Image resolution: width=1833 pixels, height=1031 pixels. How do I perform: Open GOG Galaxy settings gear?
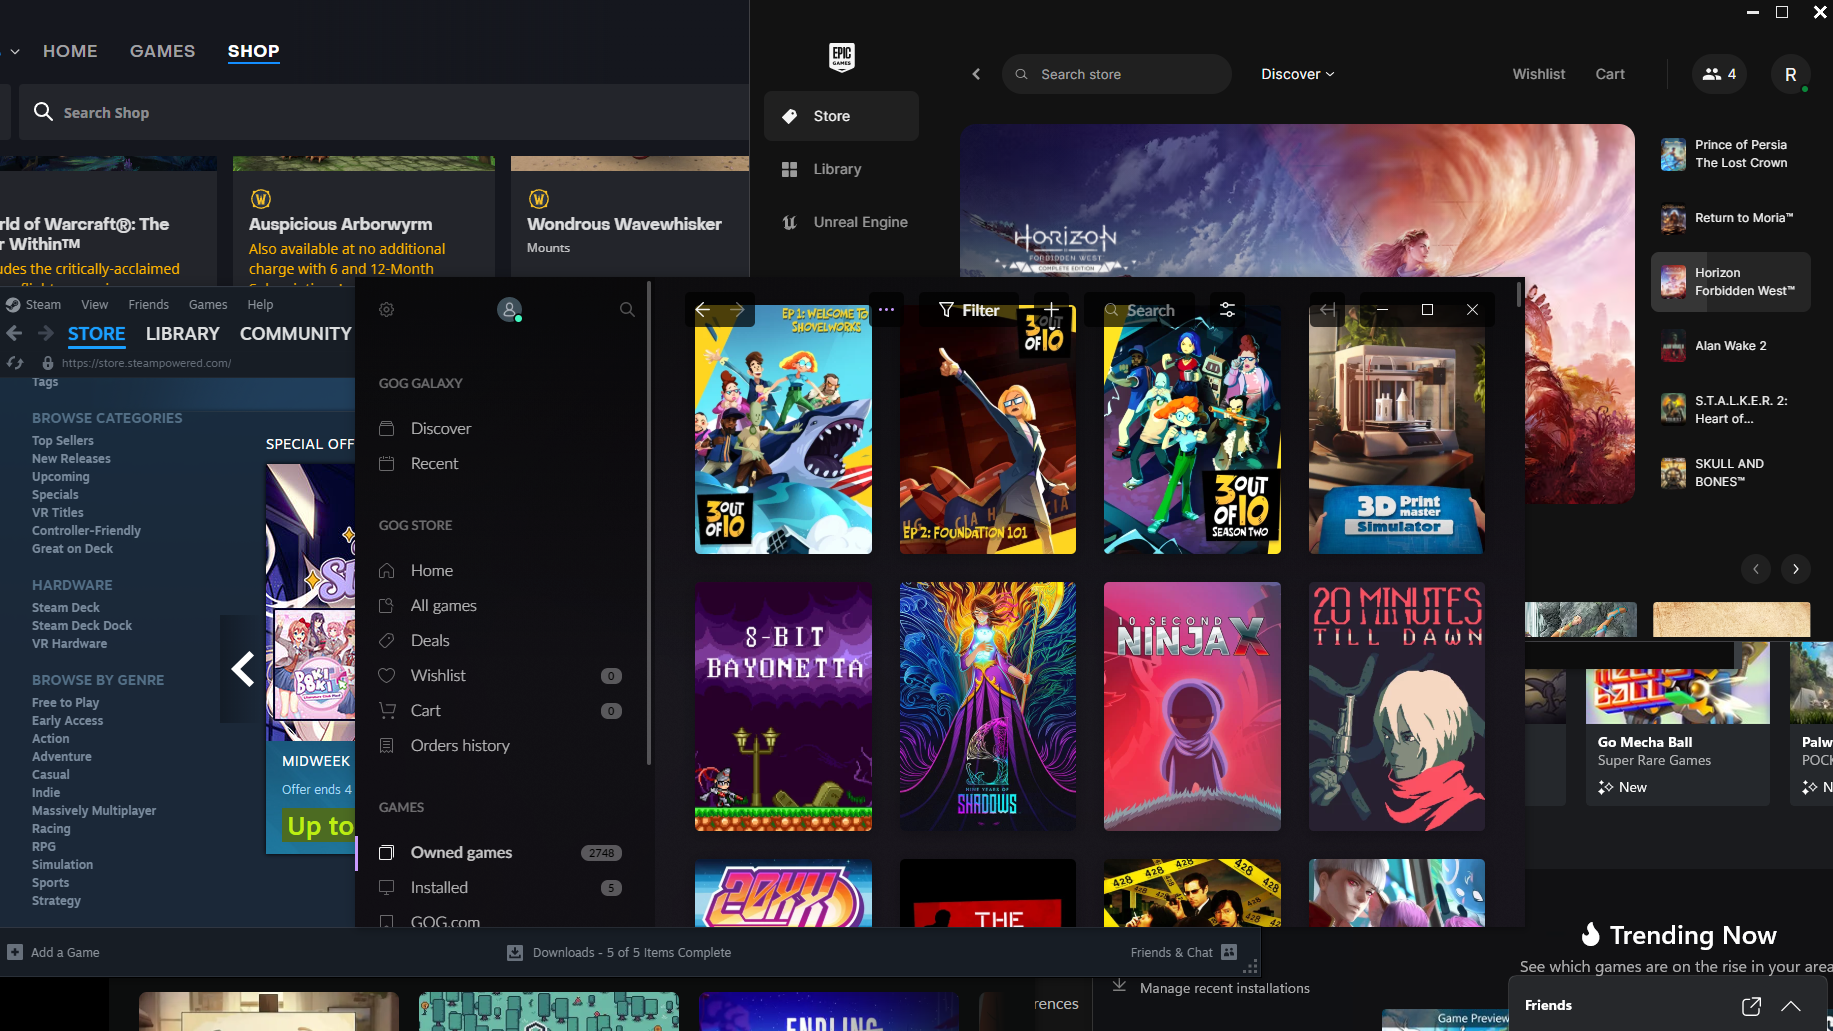tap(386, 309)
